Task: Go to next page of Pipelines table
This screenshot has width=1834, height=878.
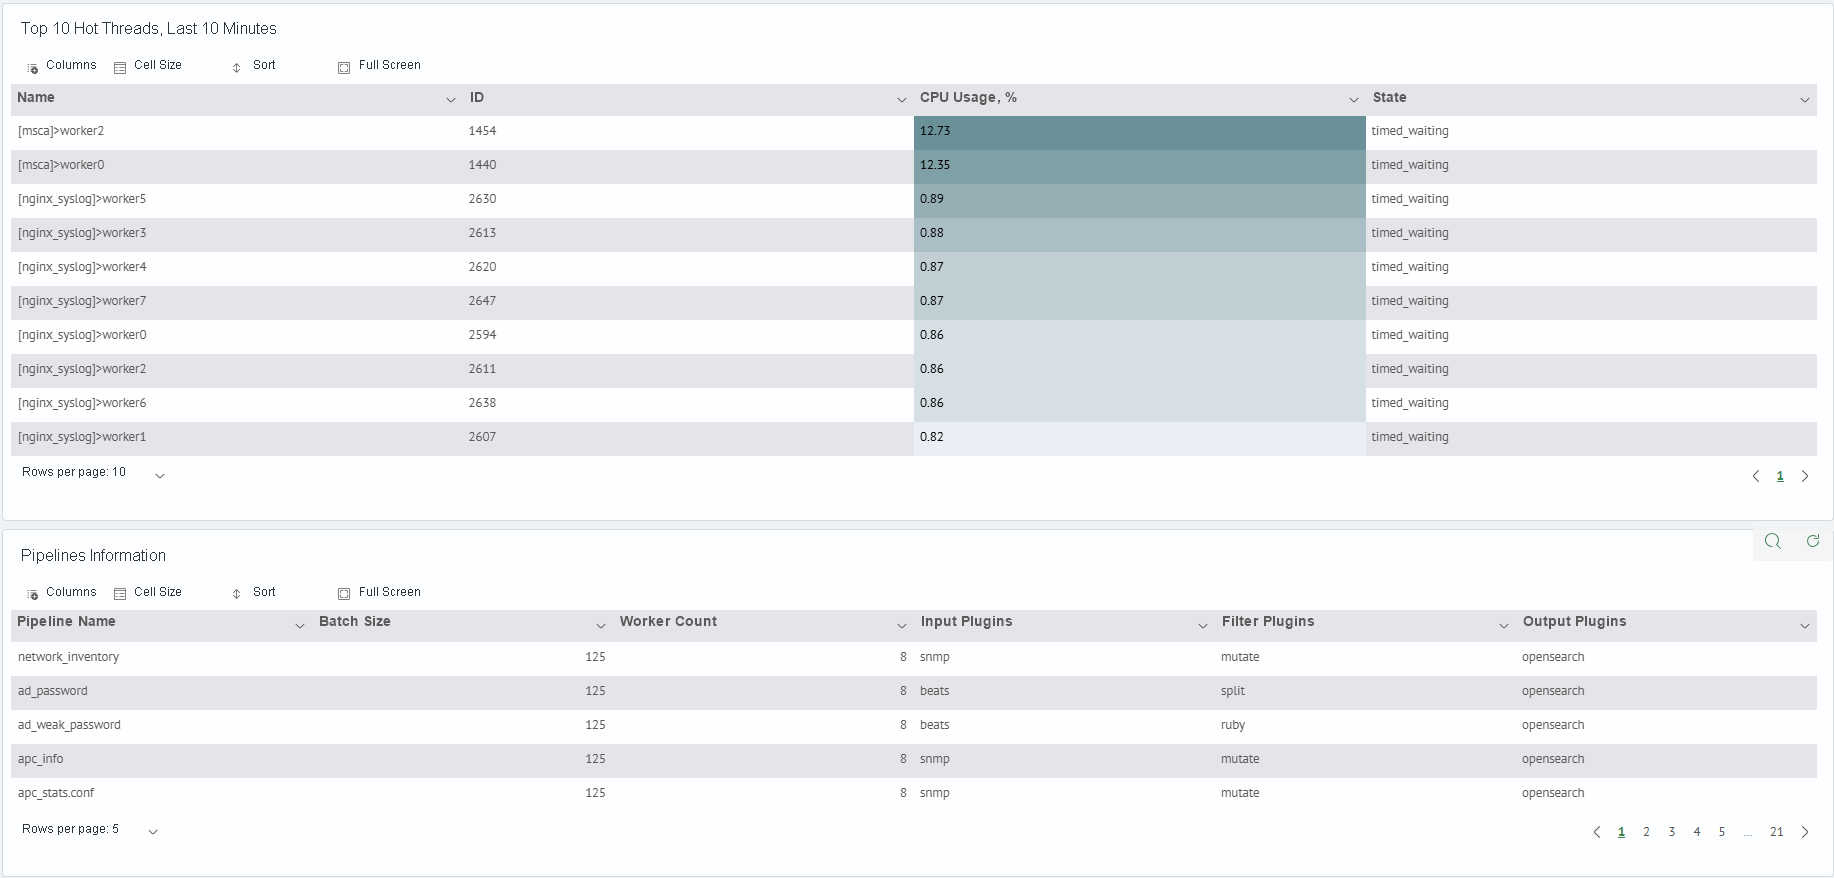Action: pos(1805,832)
